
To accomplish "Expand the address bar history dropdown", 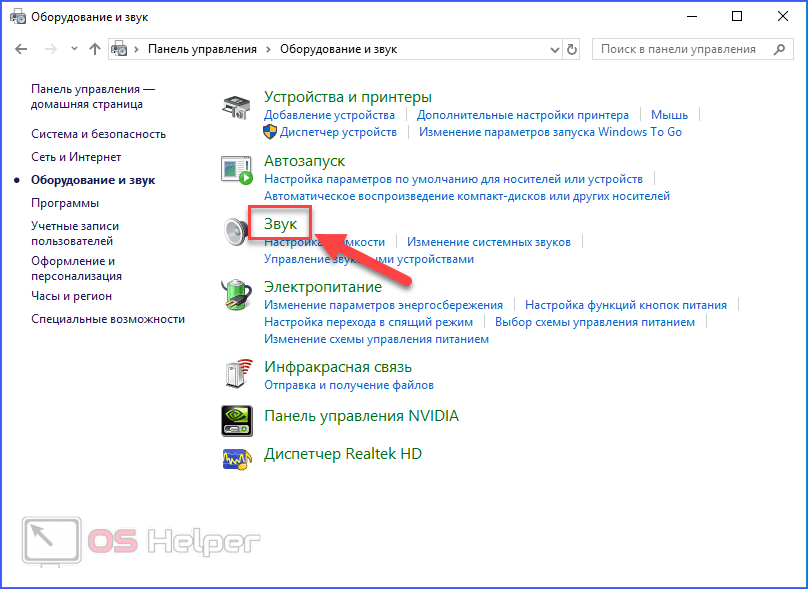I will pos(554,49).
